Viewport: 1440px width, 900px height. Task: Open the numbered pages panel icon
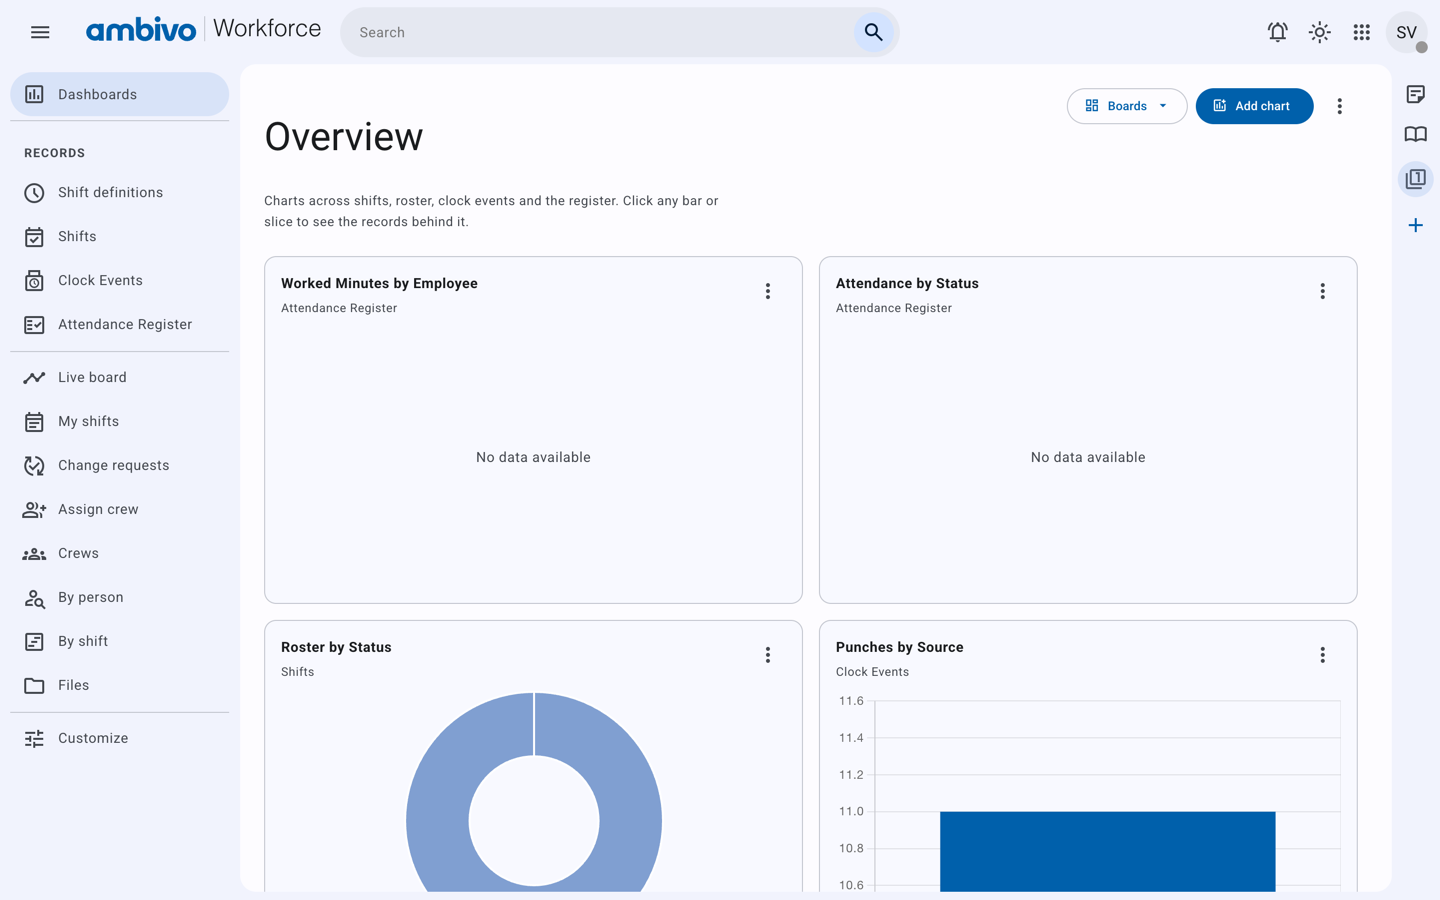point(1415,179)
